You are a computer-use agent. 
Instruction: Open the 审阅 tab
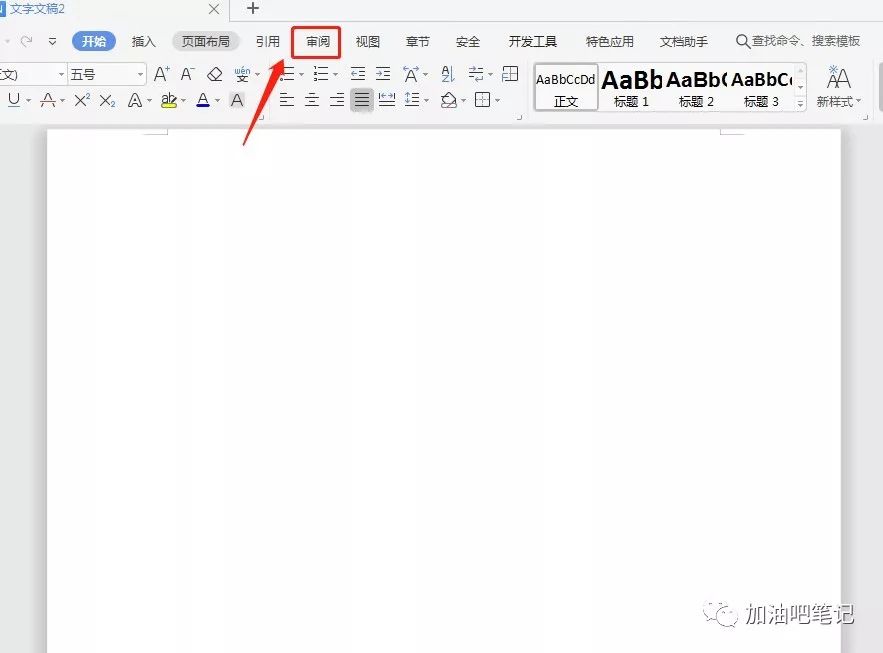point(318,42)
